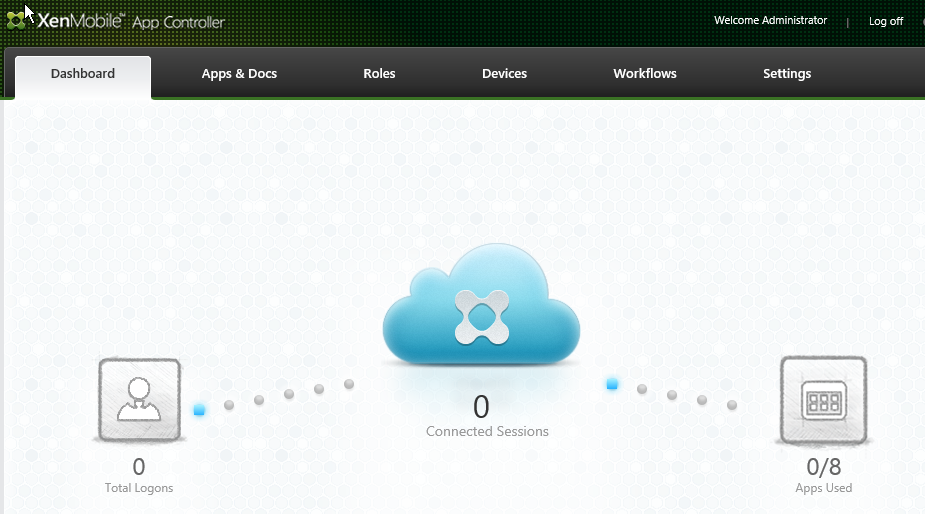Click the Connected Sessions label
The image size is (925, 514).
click(x=487, y=432)
